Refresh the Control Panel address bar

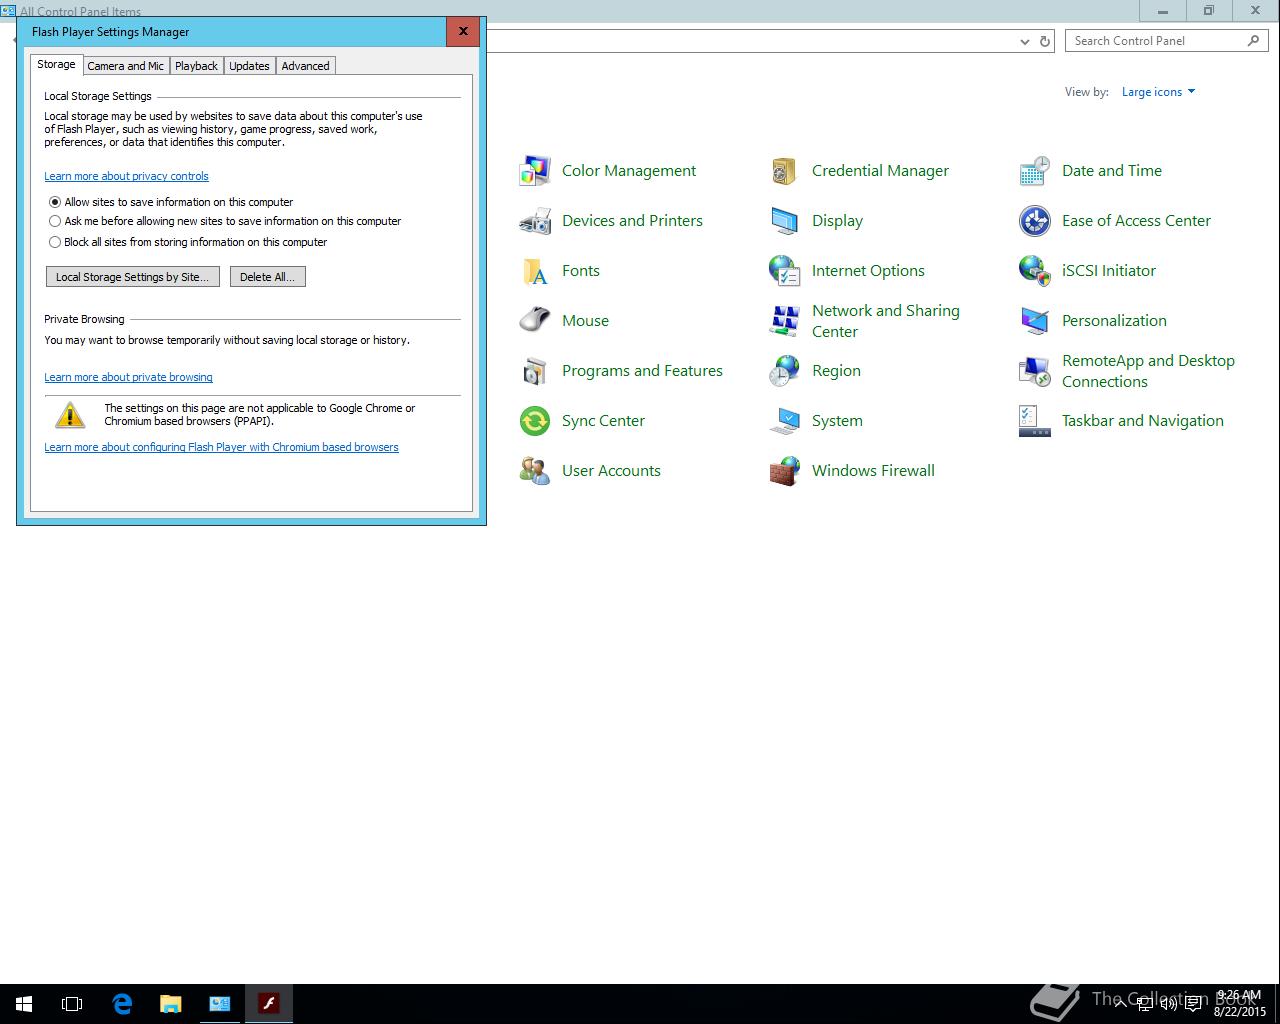click(1045, 41)
